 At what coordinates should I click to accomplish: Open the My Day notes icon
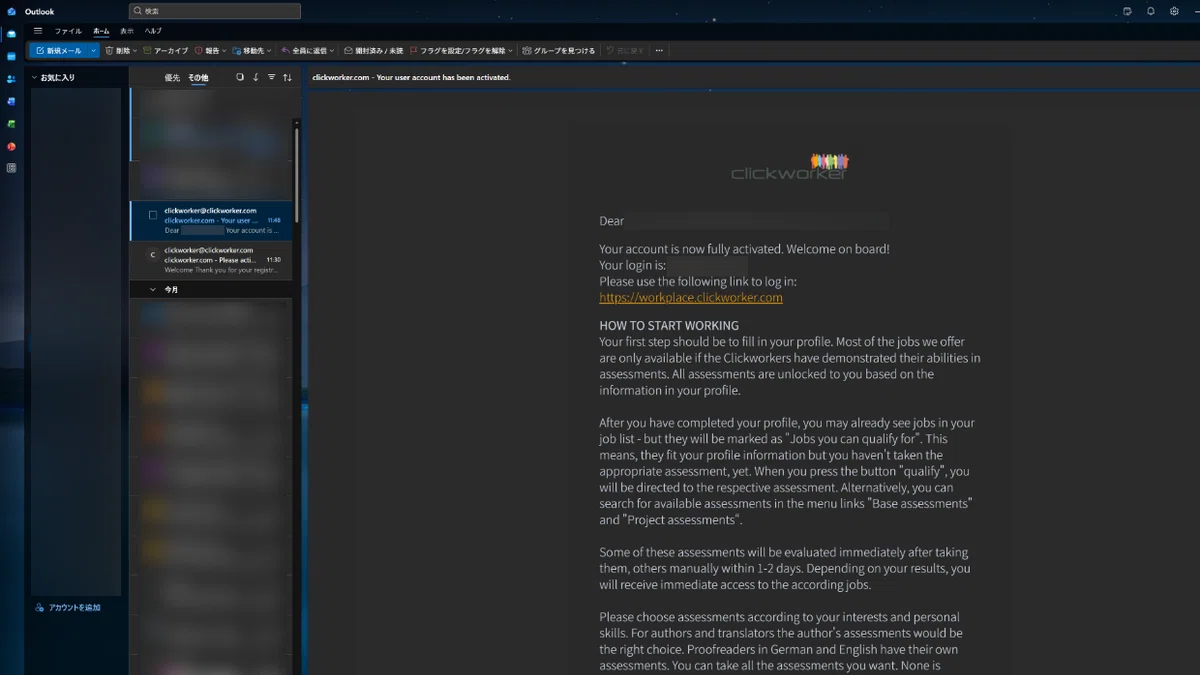[1127, 11]
